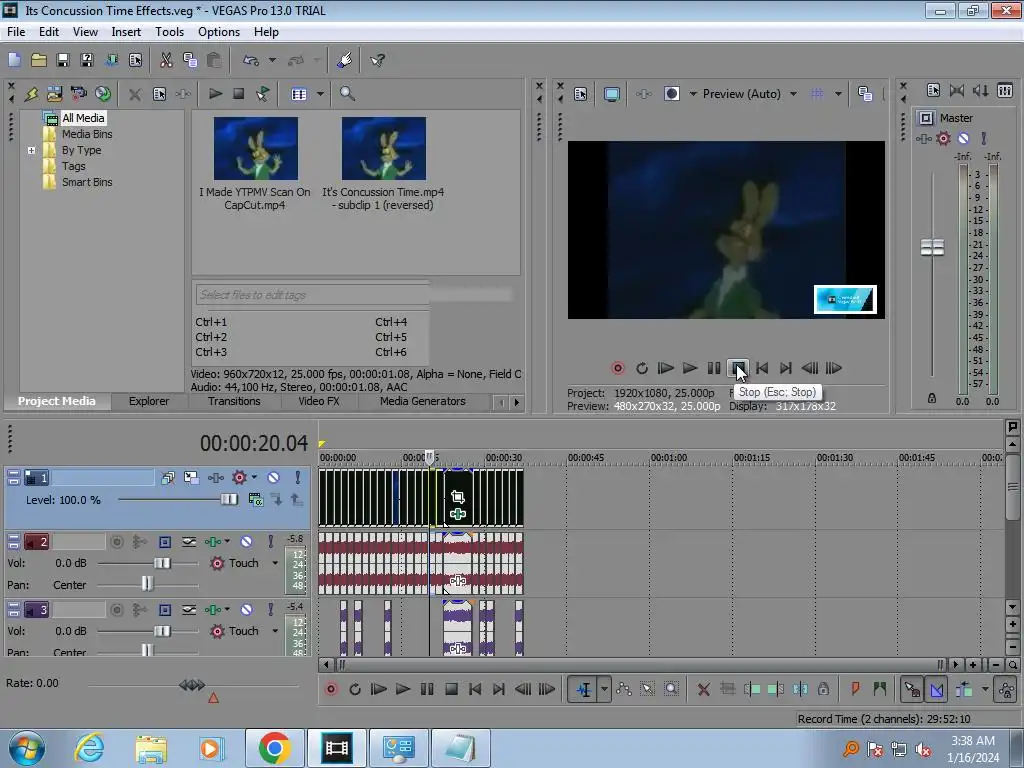Switch to the Transitions tab
Viewport: 1024px width, 768px height.
[x=234, y=401]
